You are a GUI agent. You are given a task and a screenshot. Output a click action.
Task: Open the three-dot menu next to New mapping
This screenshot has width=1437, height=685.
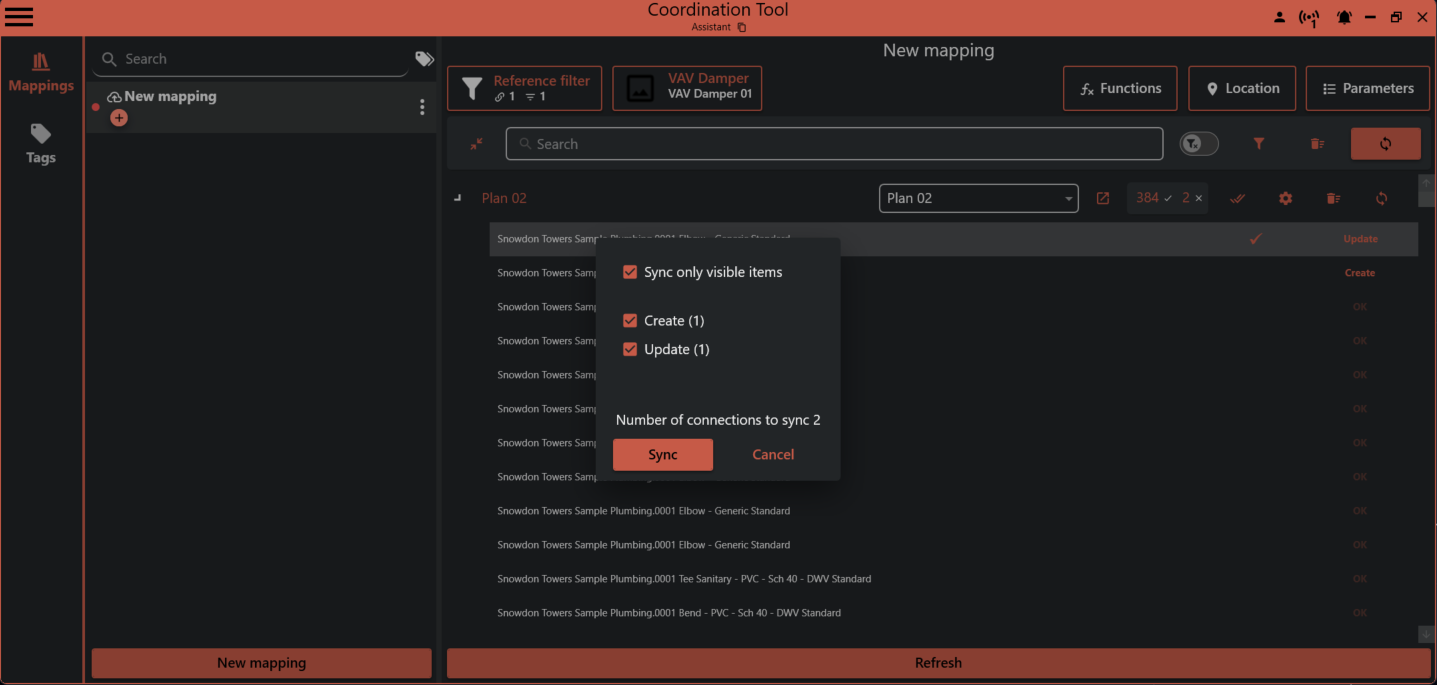coord(421,107)
